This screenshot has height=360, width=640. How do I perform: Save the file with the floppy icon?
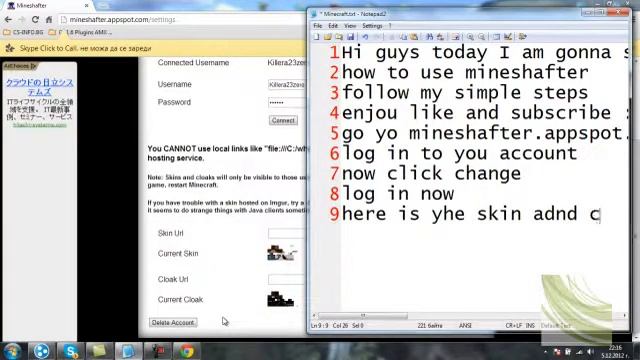tap(351, 37)
